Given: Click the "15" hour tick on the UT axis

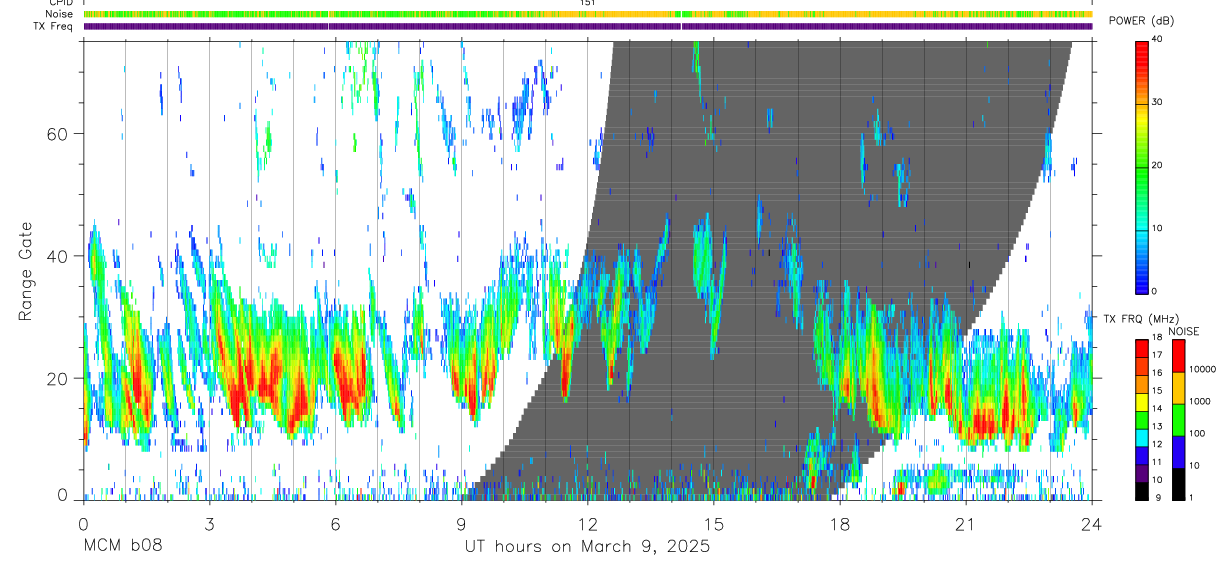Looking at the screenshot, I should coord(713,523).
